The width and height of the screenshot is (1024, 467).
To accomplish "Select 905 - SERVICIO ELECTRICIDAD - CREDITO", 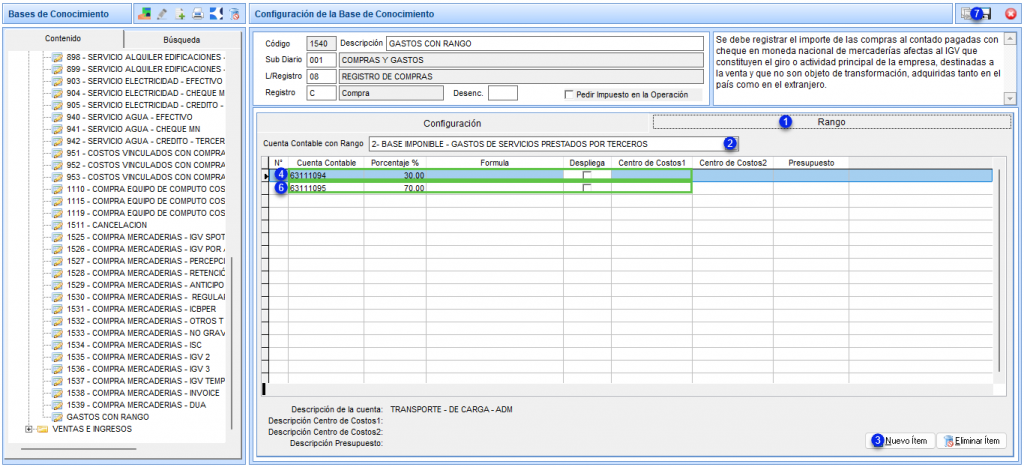I will [x=145, y=105].
